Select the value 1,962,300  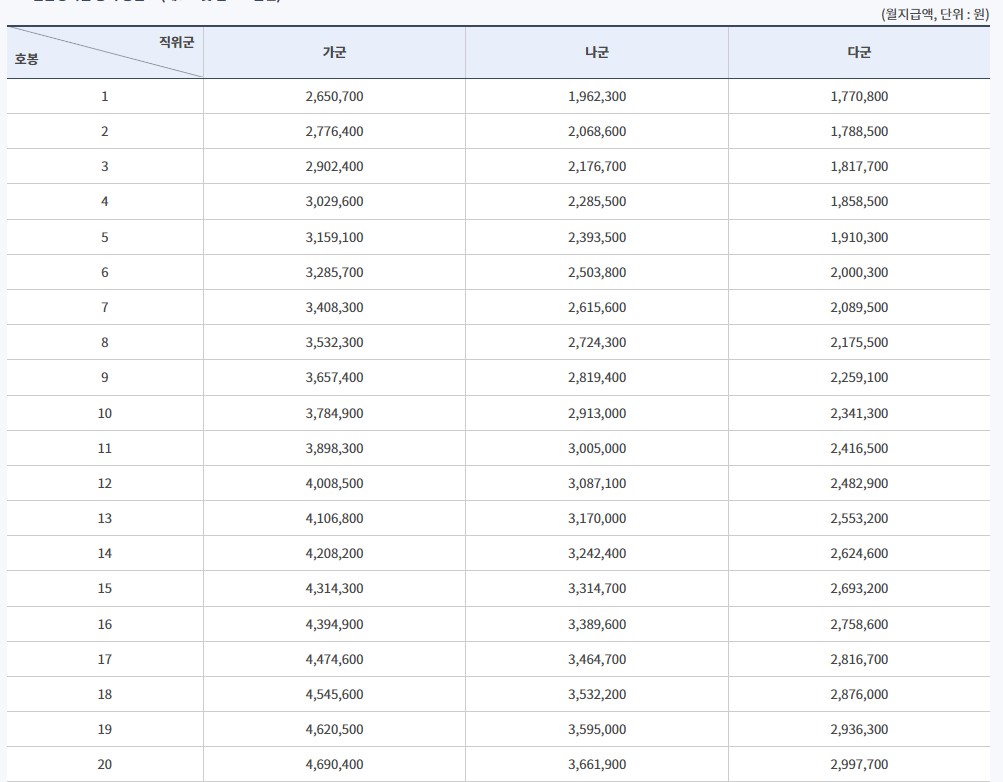coord(597,97)
